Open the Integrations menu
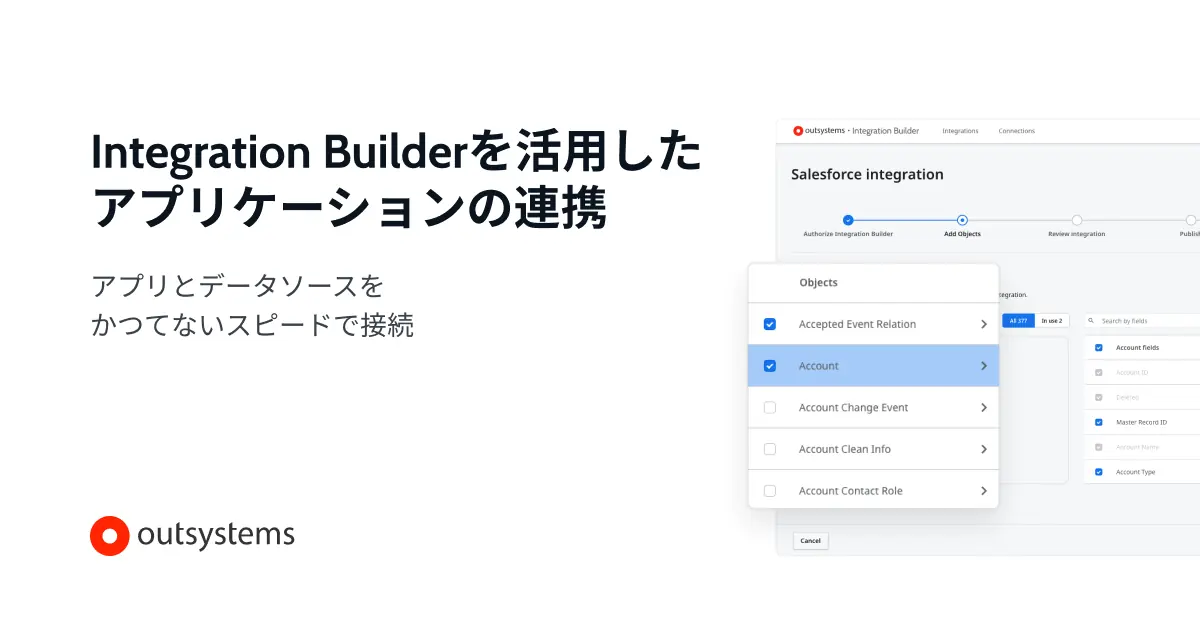Screen dimensions: 1200x628 coord(960,130)
